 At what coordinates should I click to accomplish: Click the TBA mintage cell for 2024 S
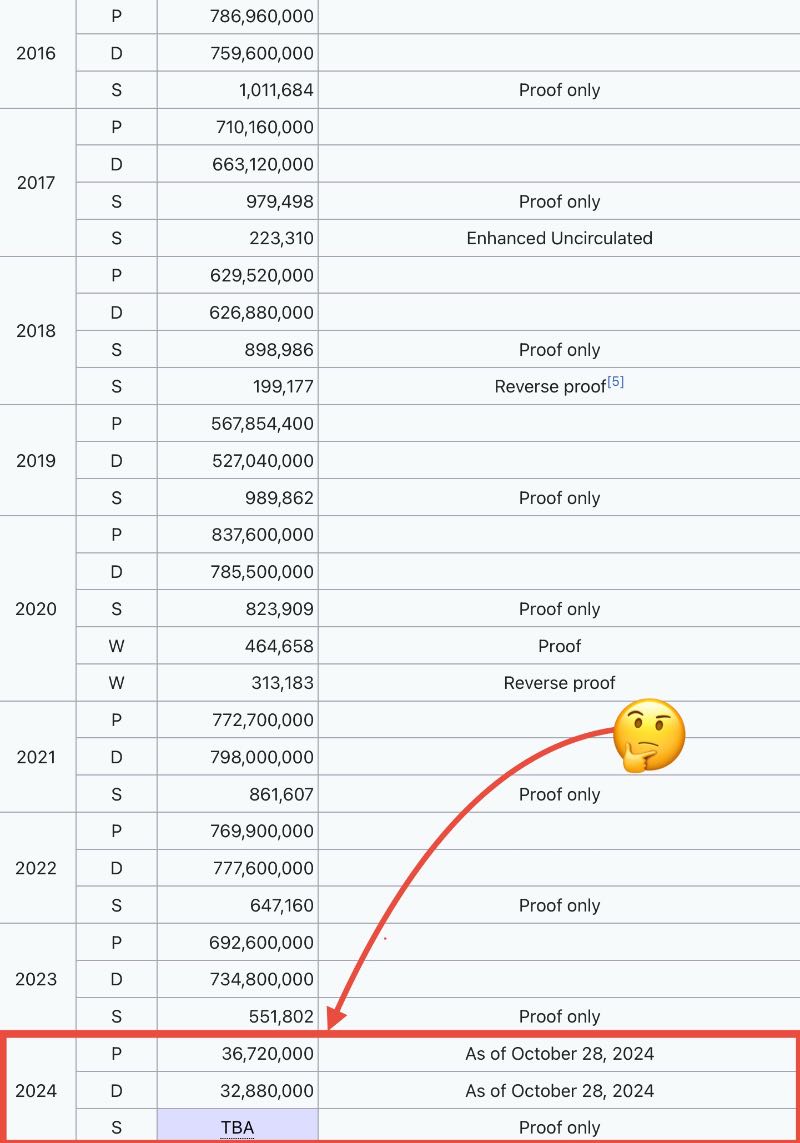tap(238, 1127)
